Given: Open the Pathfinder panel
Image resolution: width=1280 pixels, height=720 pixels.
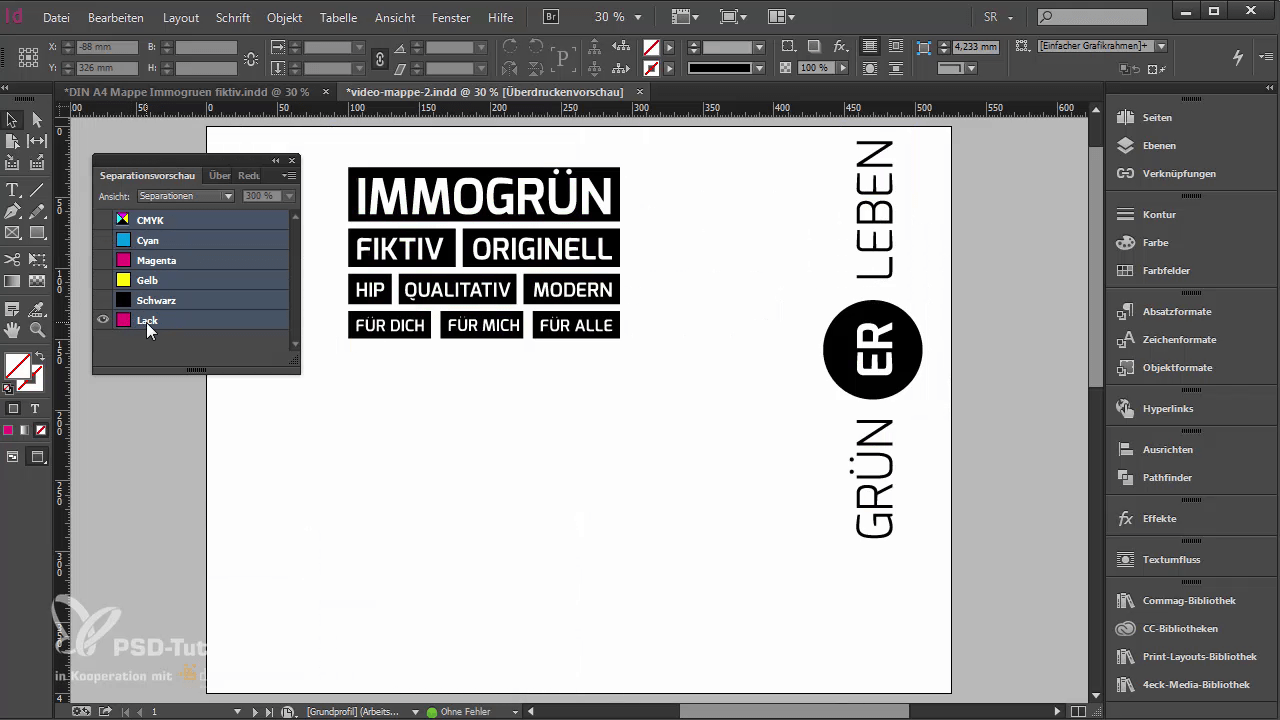Looking at the screenshot, I should 1167,478.
